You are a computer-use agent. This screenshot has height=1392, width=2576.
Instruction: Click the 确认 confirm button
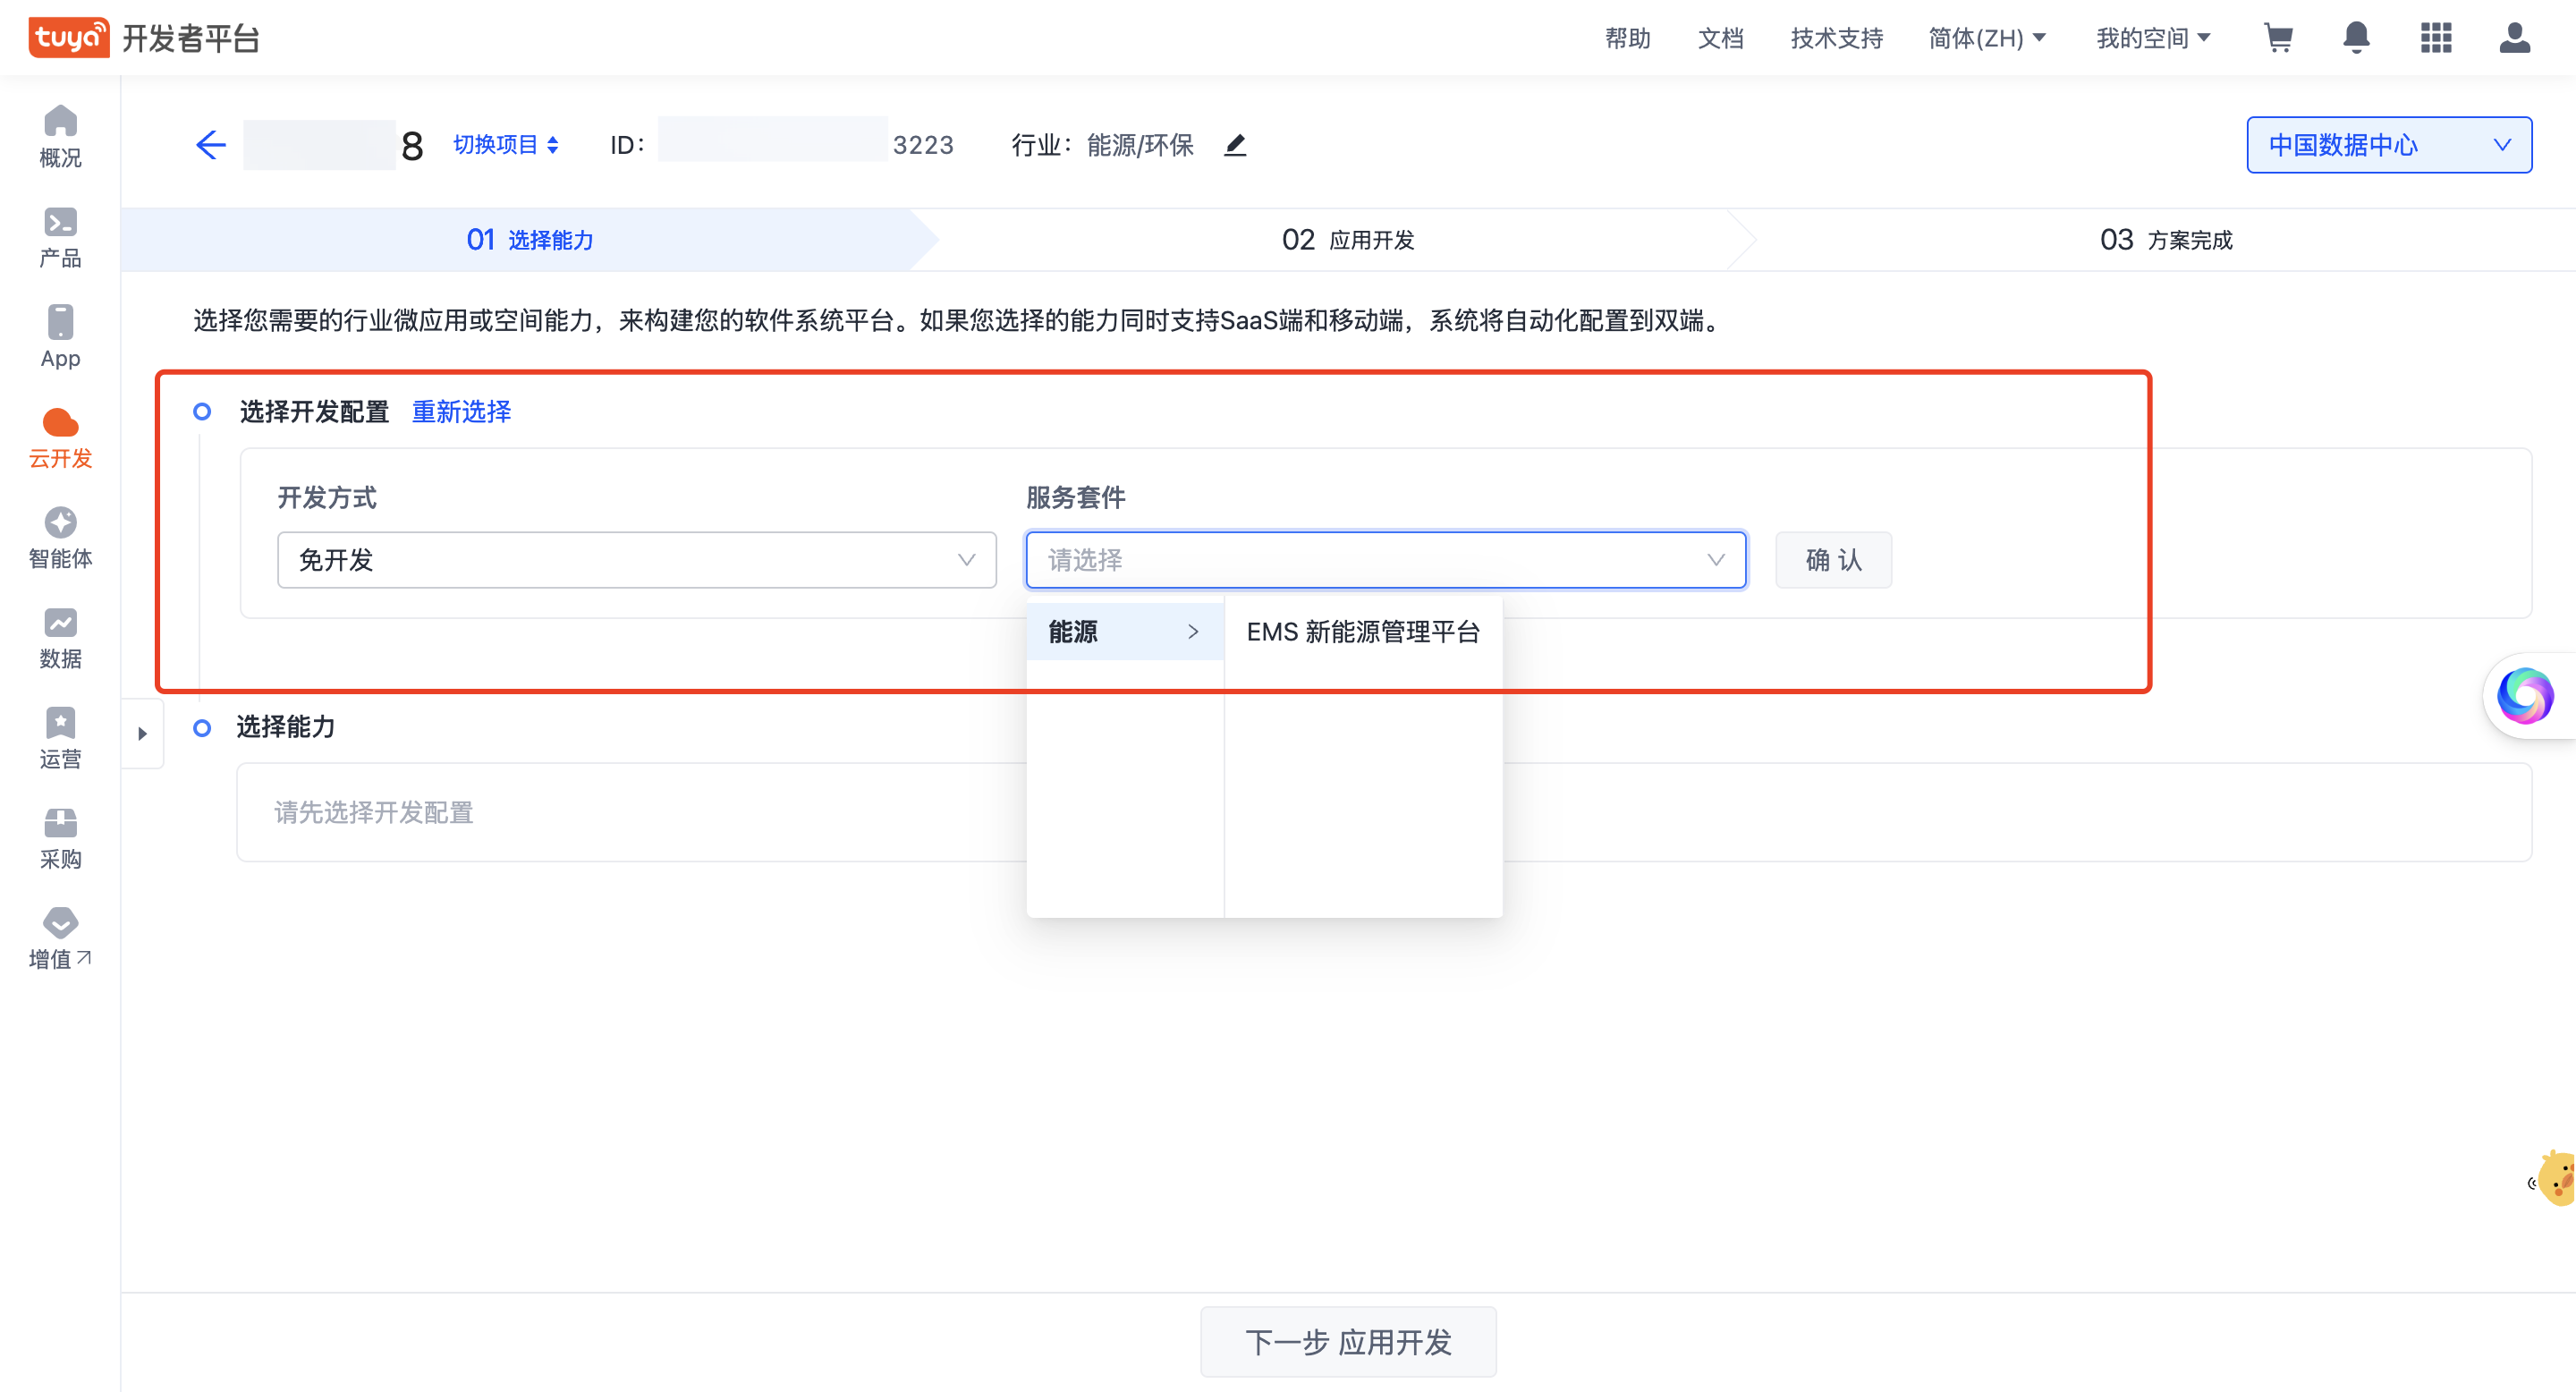pos(1833,560)
